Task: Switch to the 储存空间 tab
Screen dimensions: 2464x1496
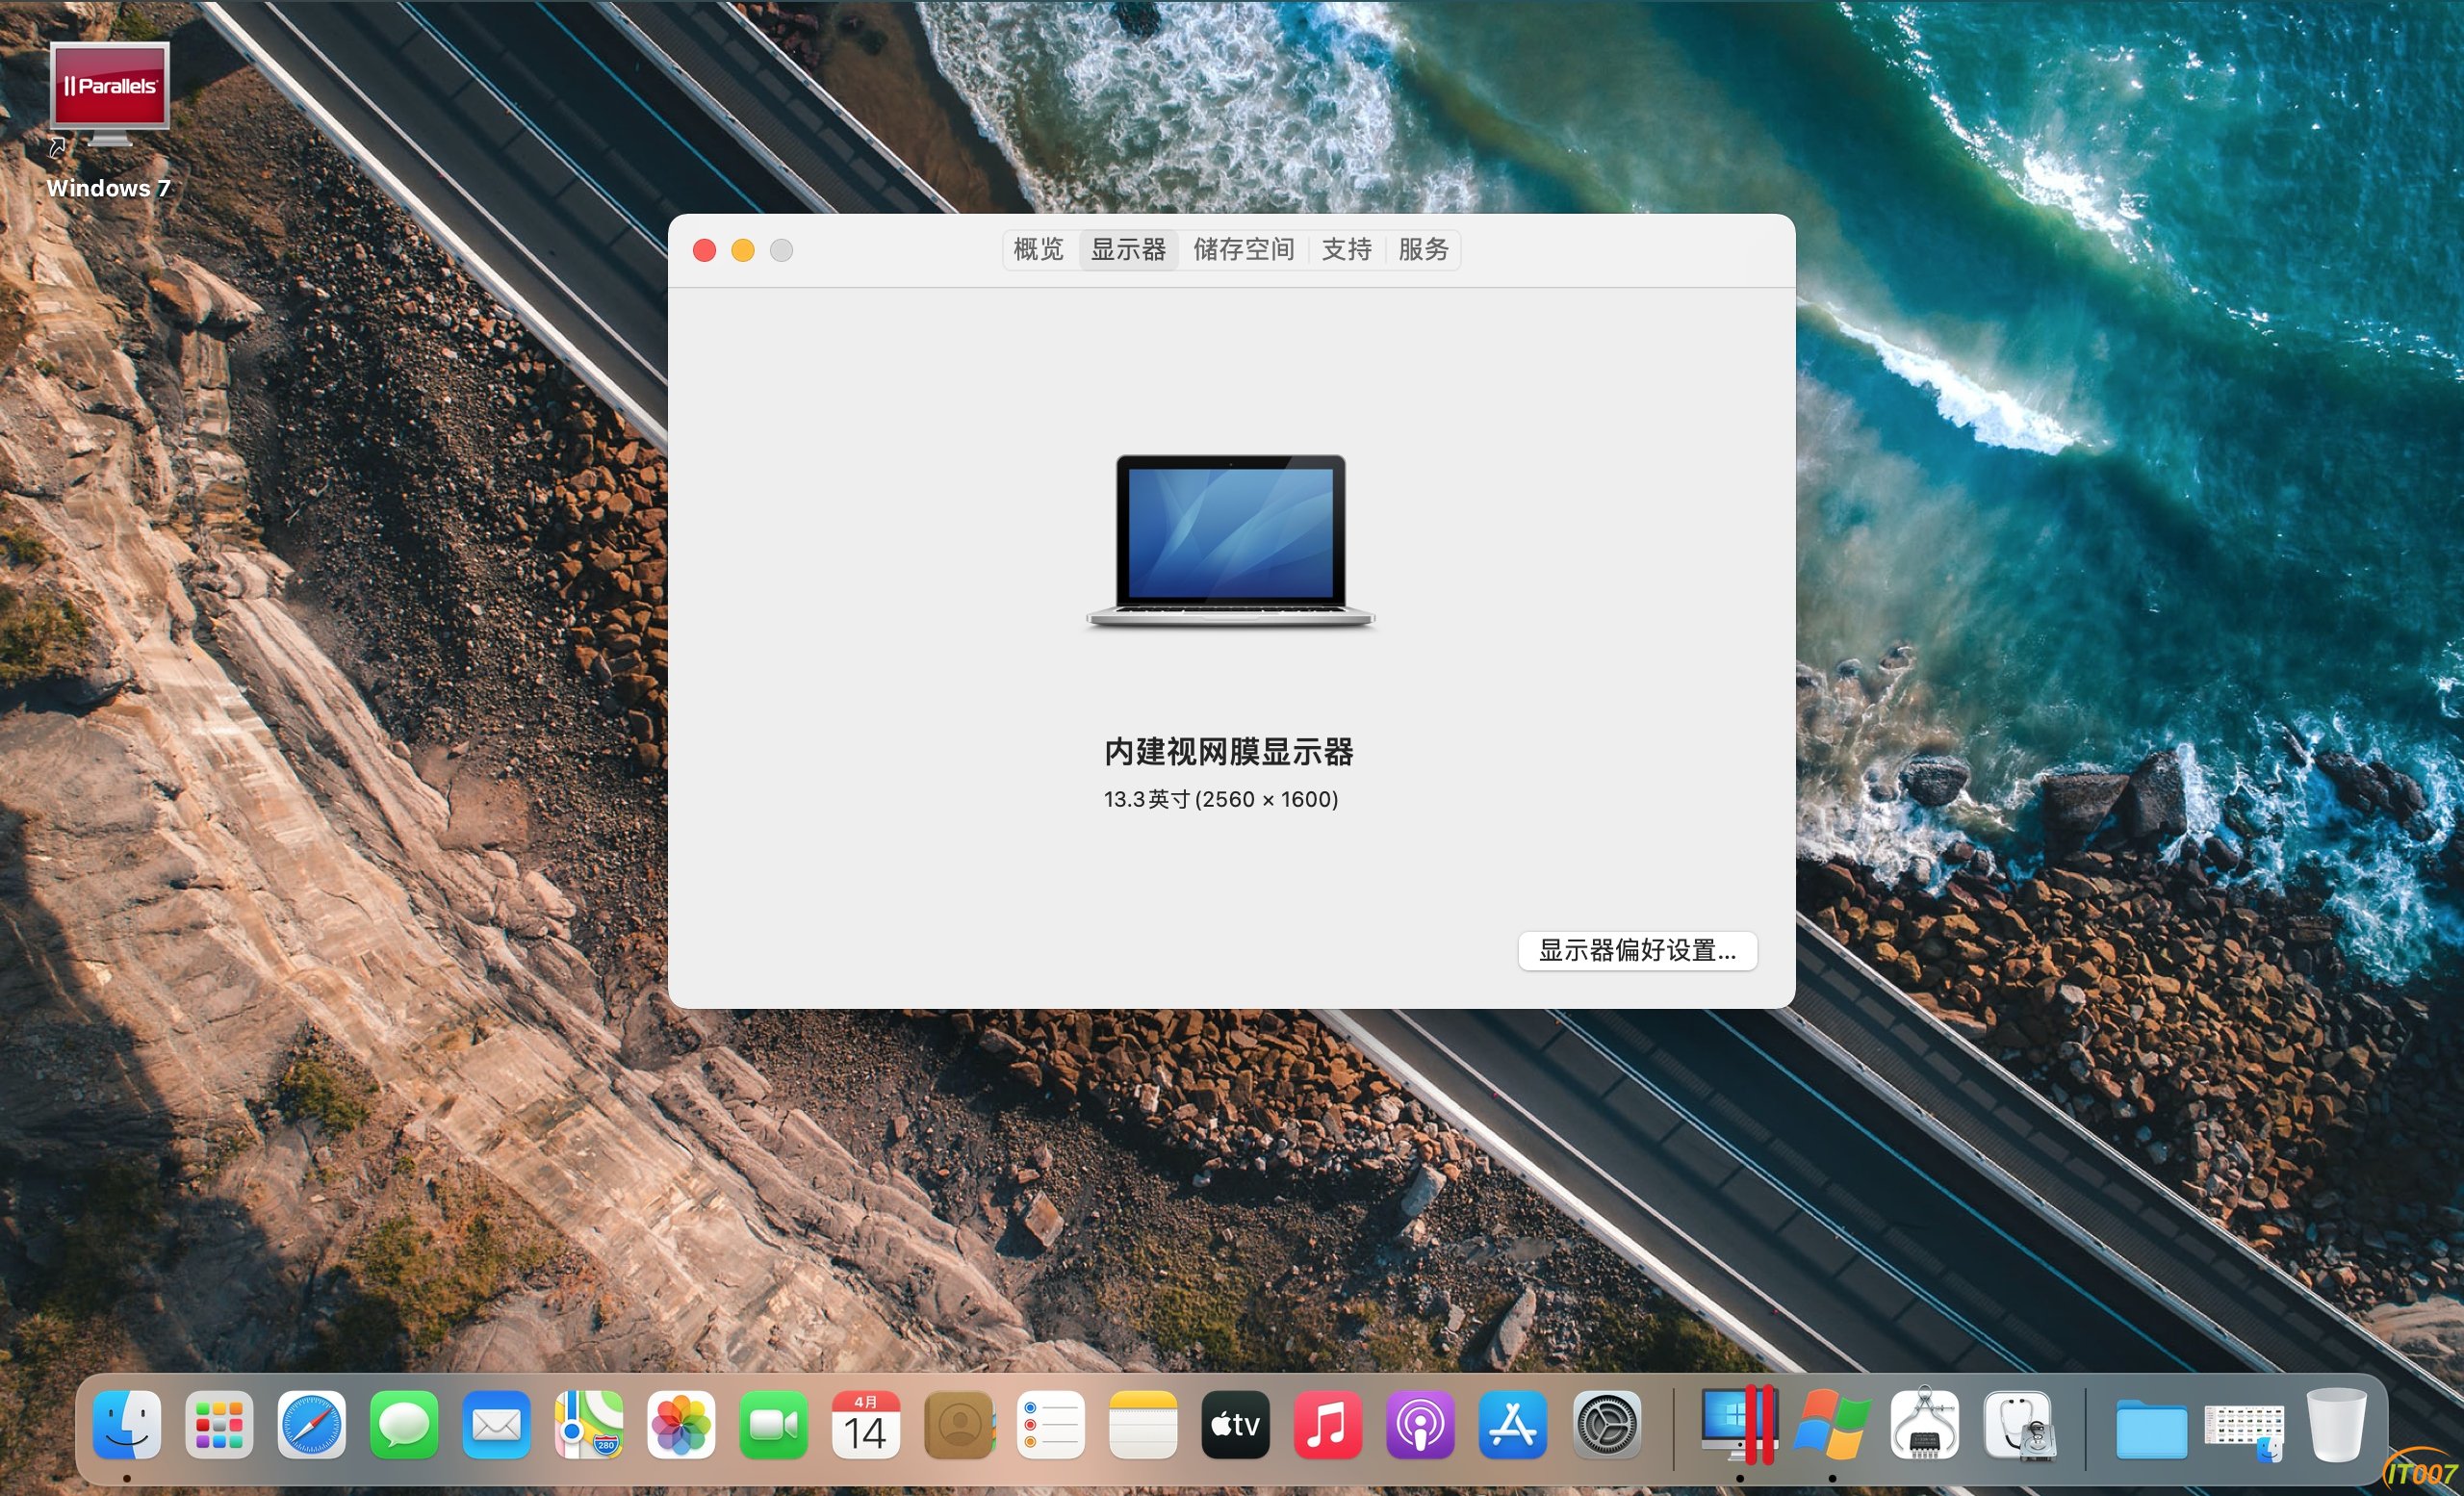Action: [x=1243, y=249]
